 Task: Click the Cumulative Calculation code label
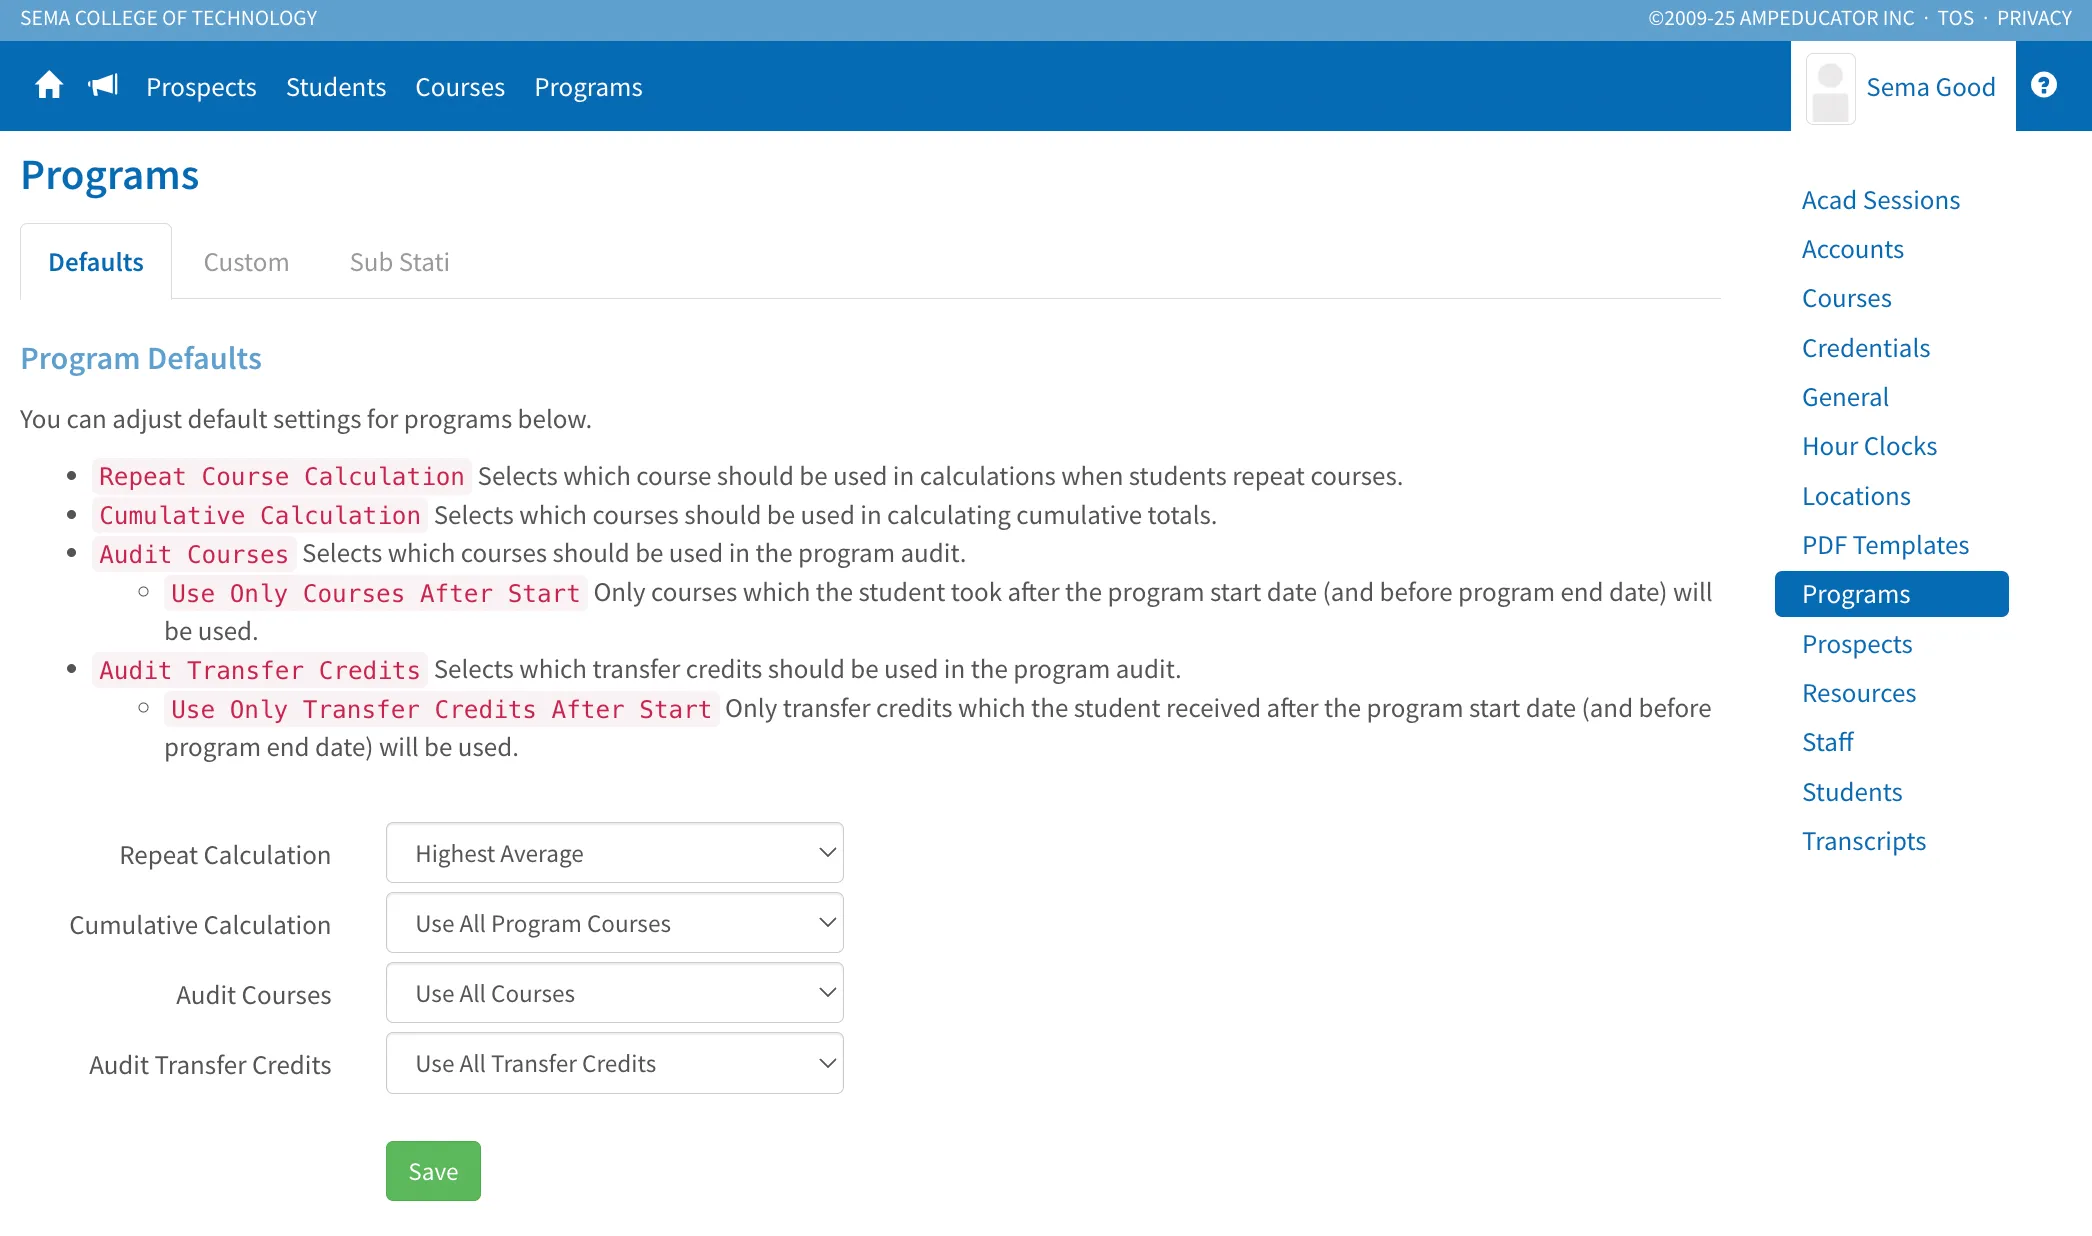(x=260, y=515)
